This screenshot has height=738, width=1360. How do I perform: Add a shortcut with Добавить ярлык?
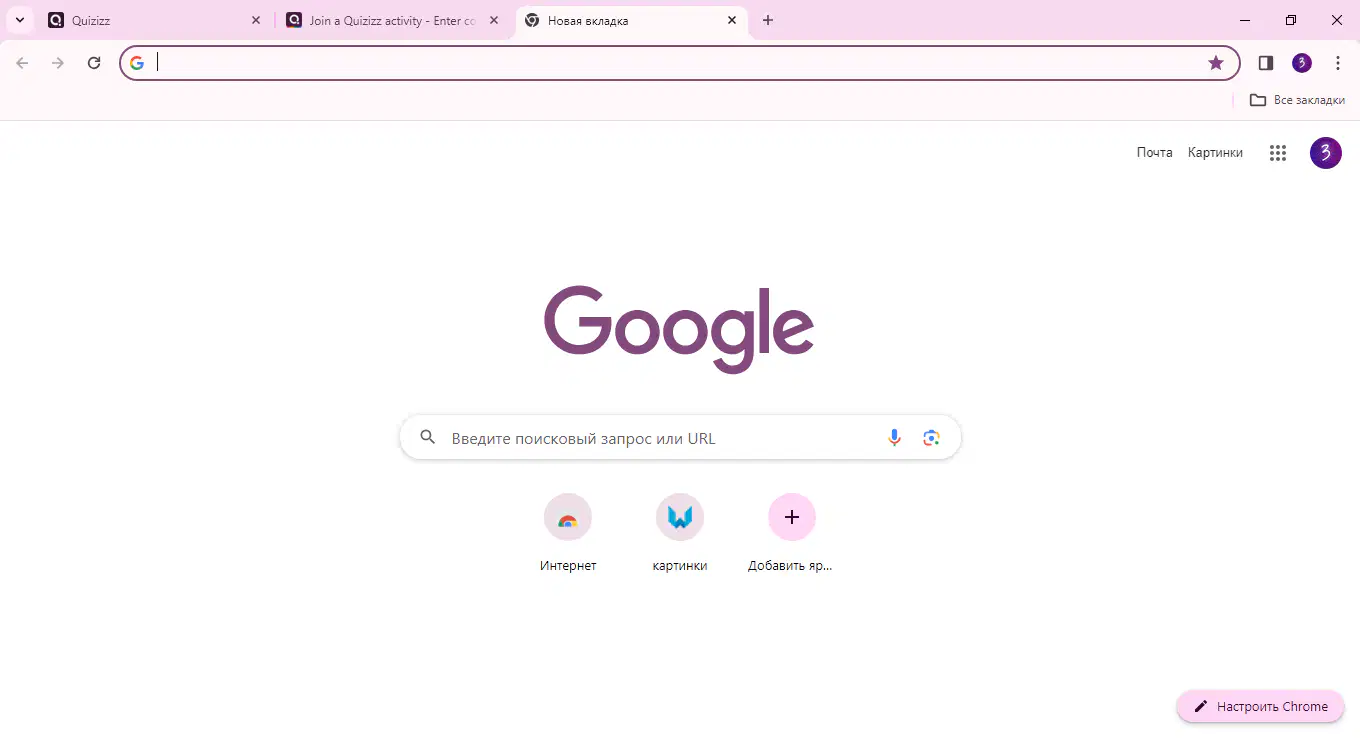(x=792, y=535)
